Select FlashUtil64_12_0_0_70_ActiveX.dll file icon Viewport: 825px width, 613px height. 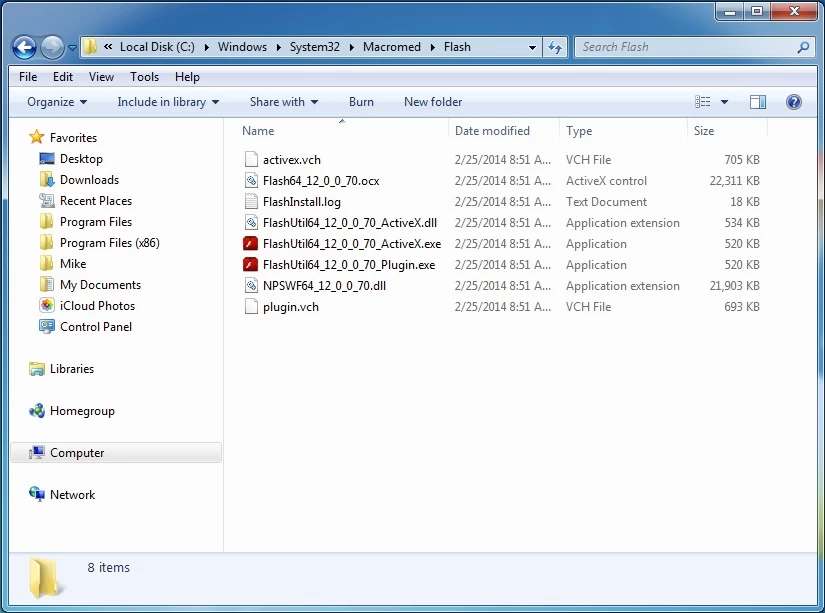(251, 223)
